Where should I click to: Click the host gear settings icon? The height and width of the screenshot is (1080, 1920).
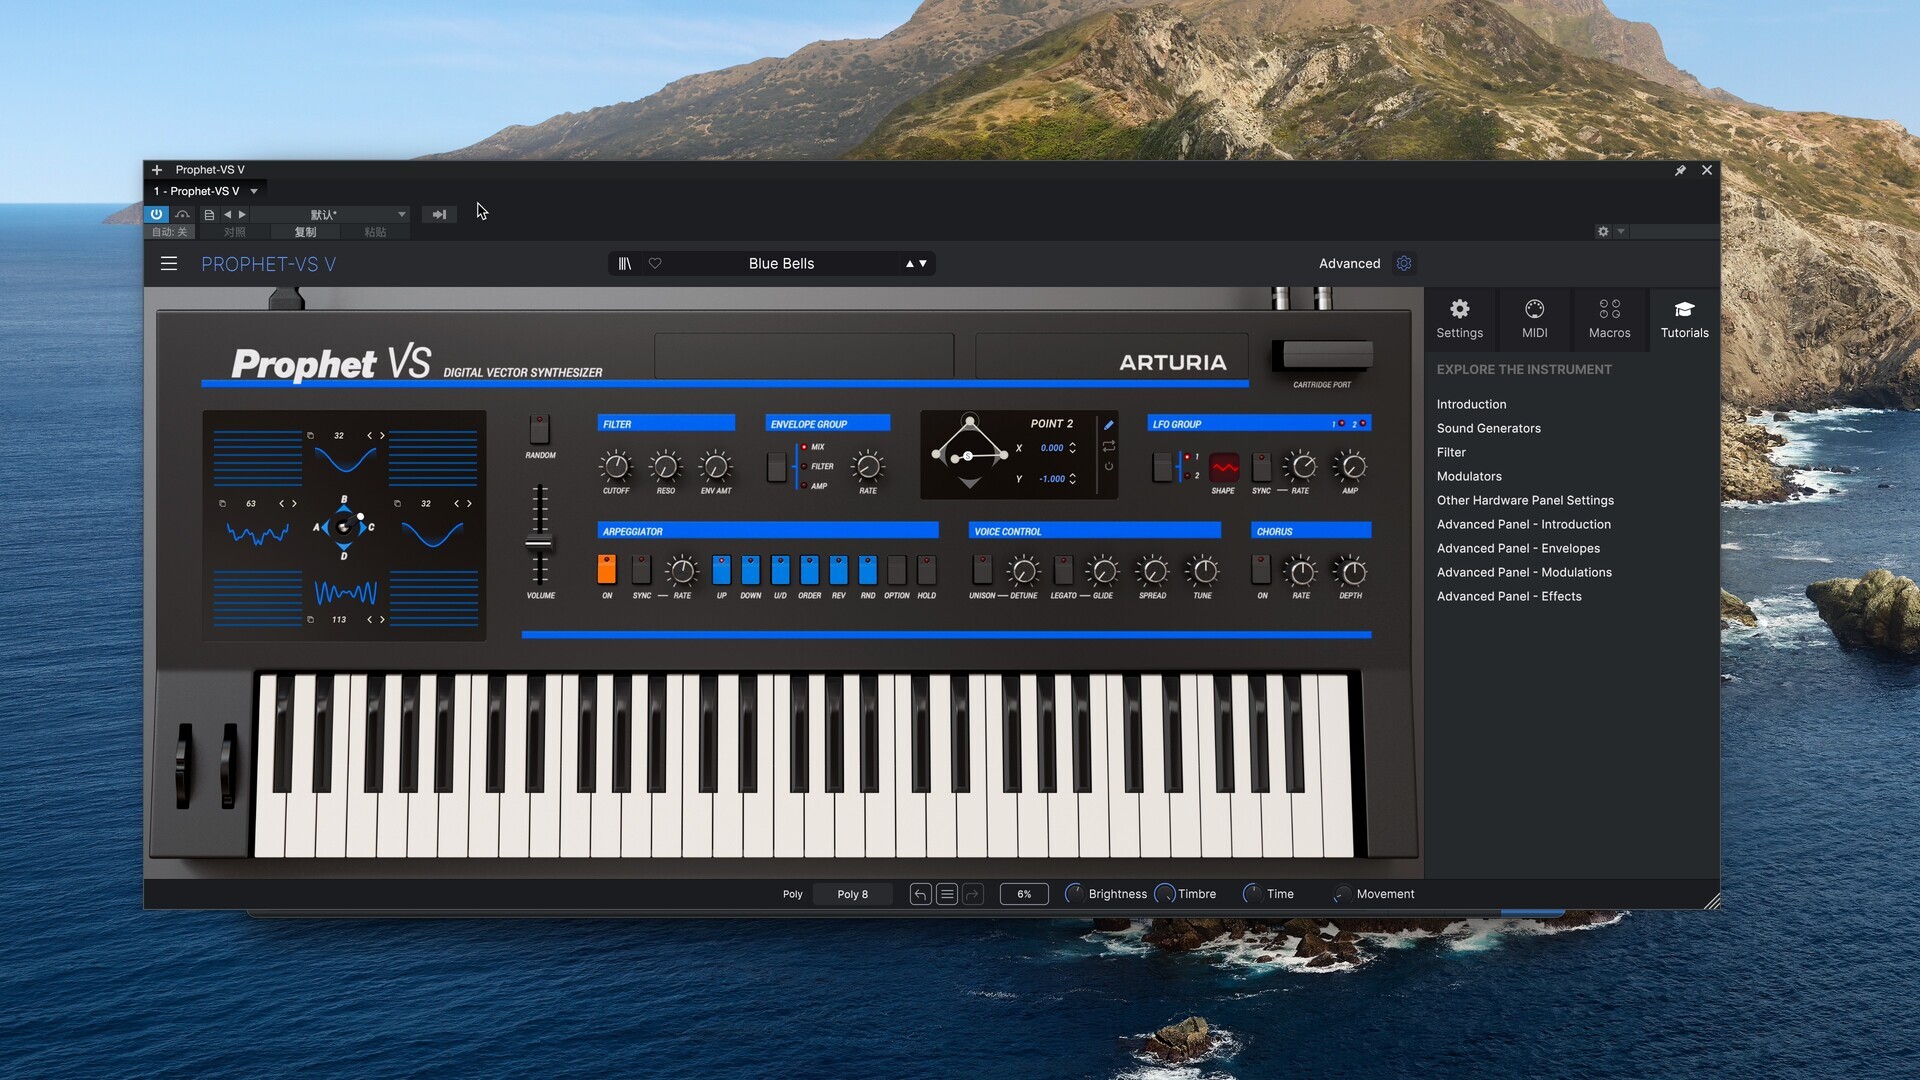pyautogui.click(x=1603, y=231)
